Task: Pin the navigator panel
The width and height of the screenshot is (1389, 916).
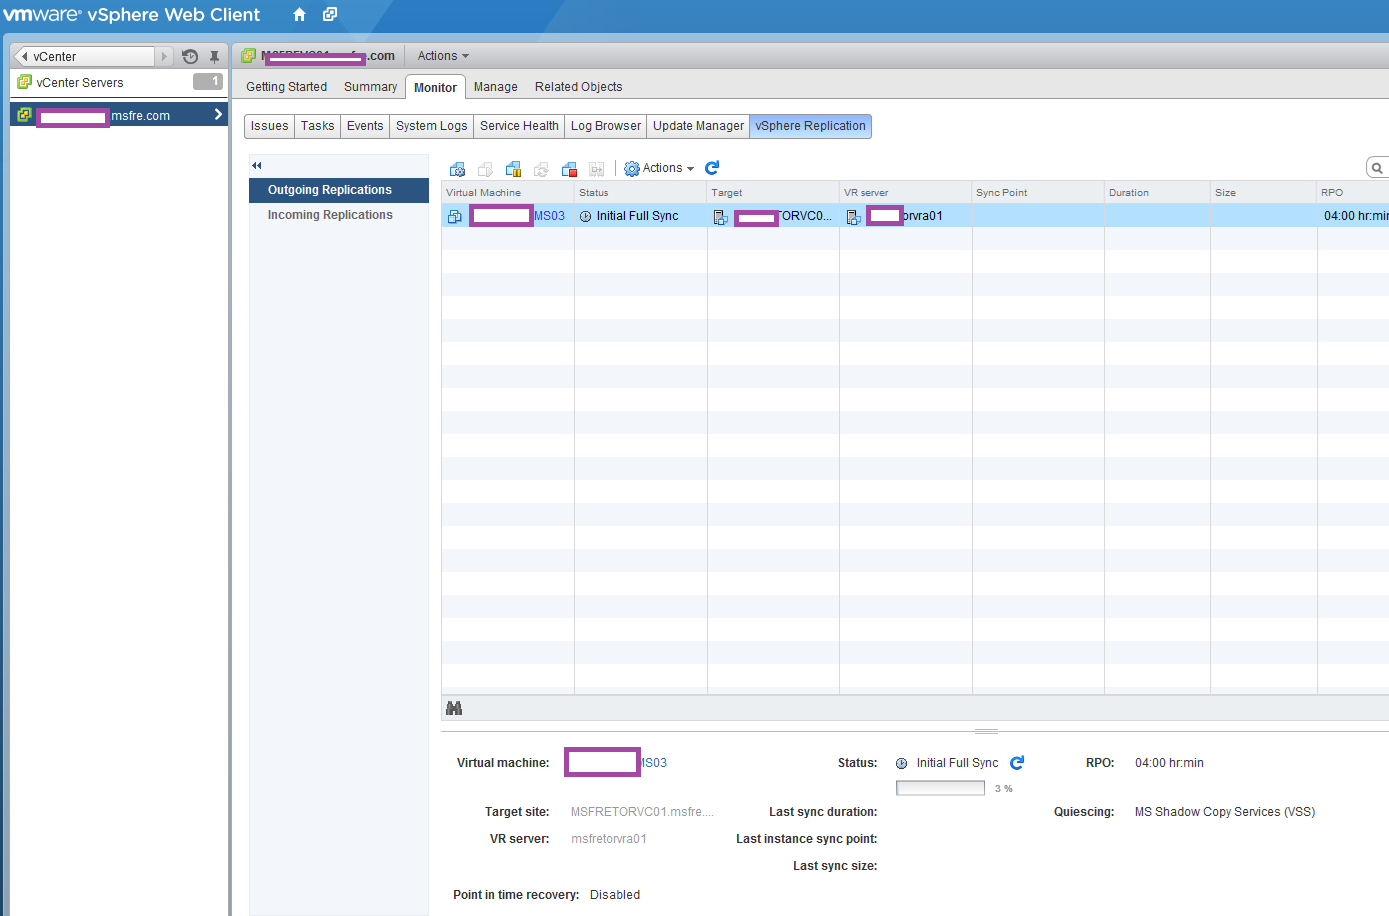Action: 214,57
